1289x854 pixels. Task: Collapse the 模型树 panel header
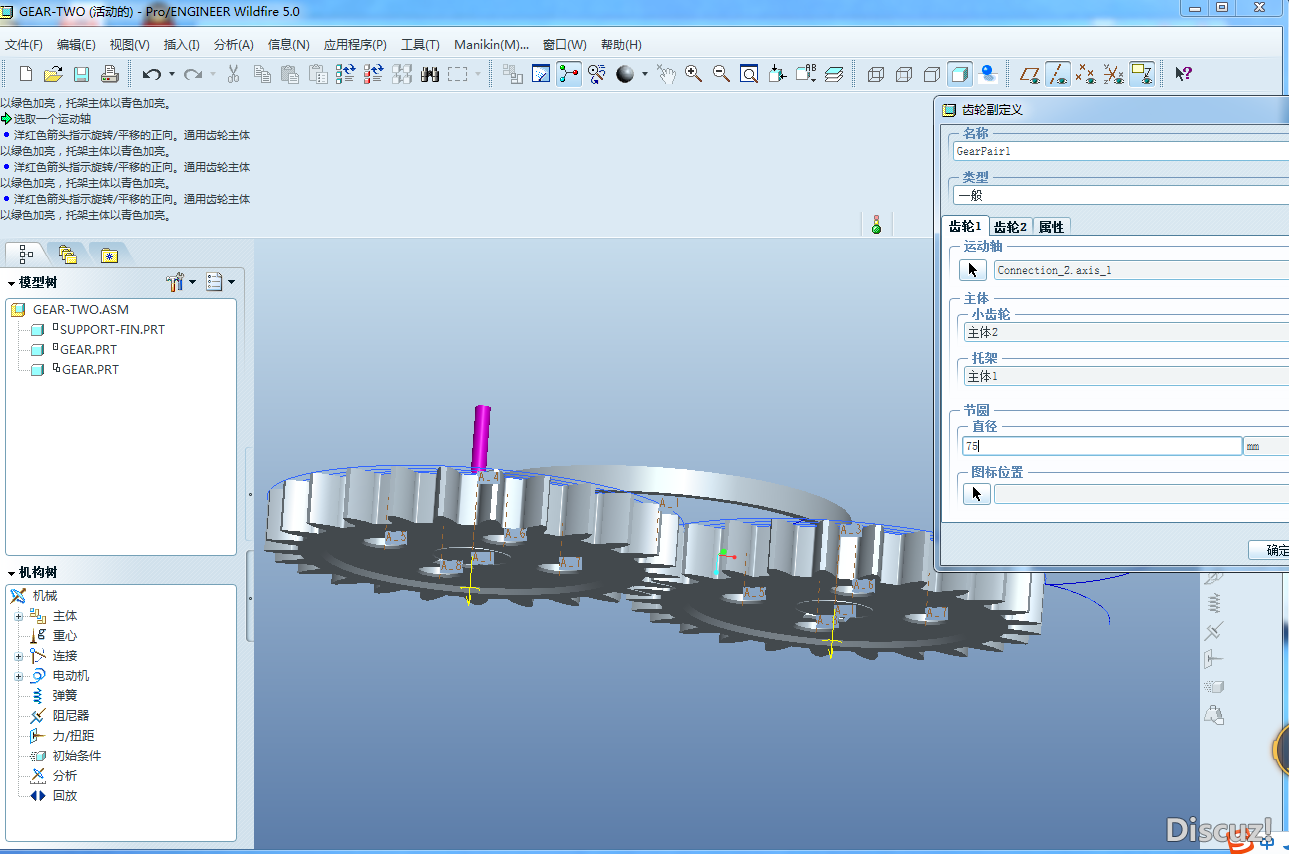pyautogui.click(x=33, y=283)
